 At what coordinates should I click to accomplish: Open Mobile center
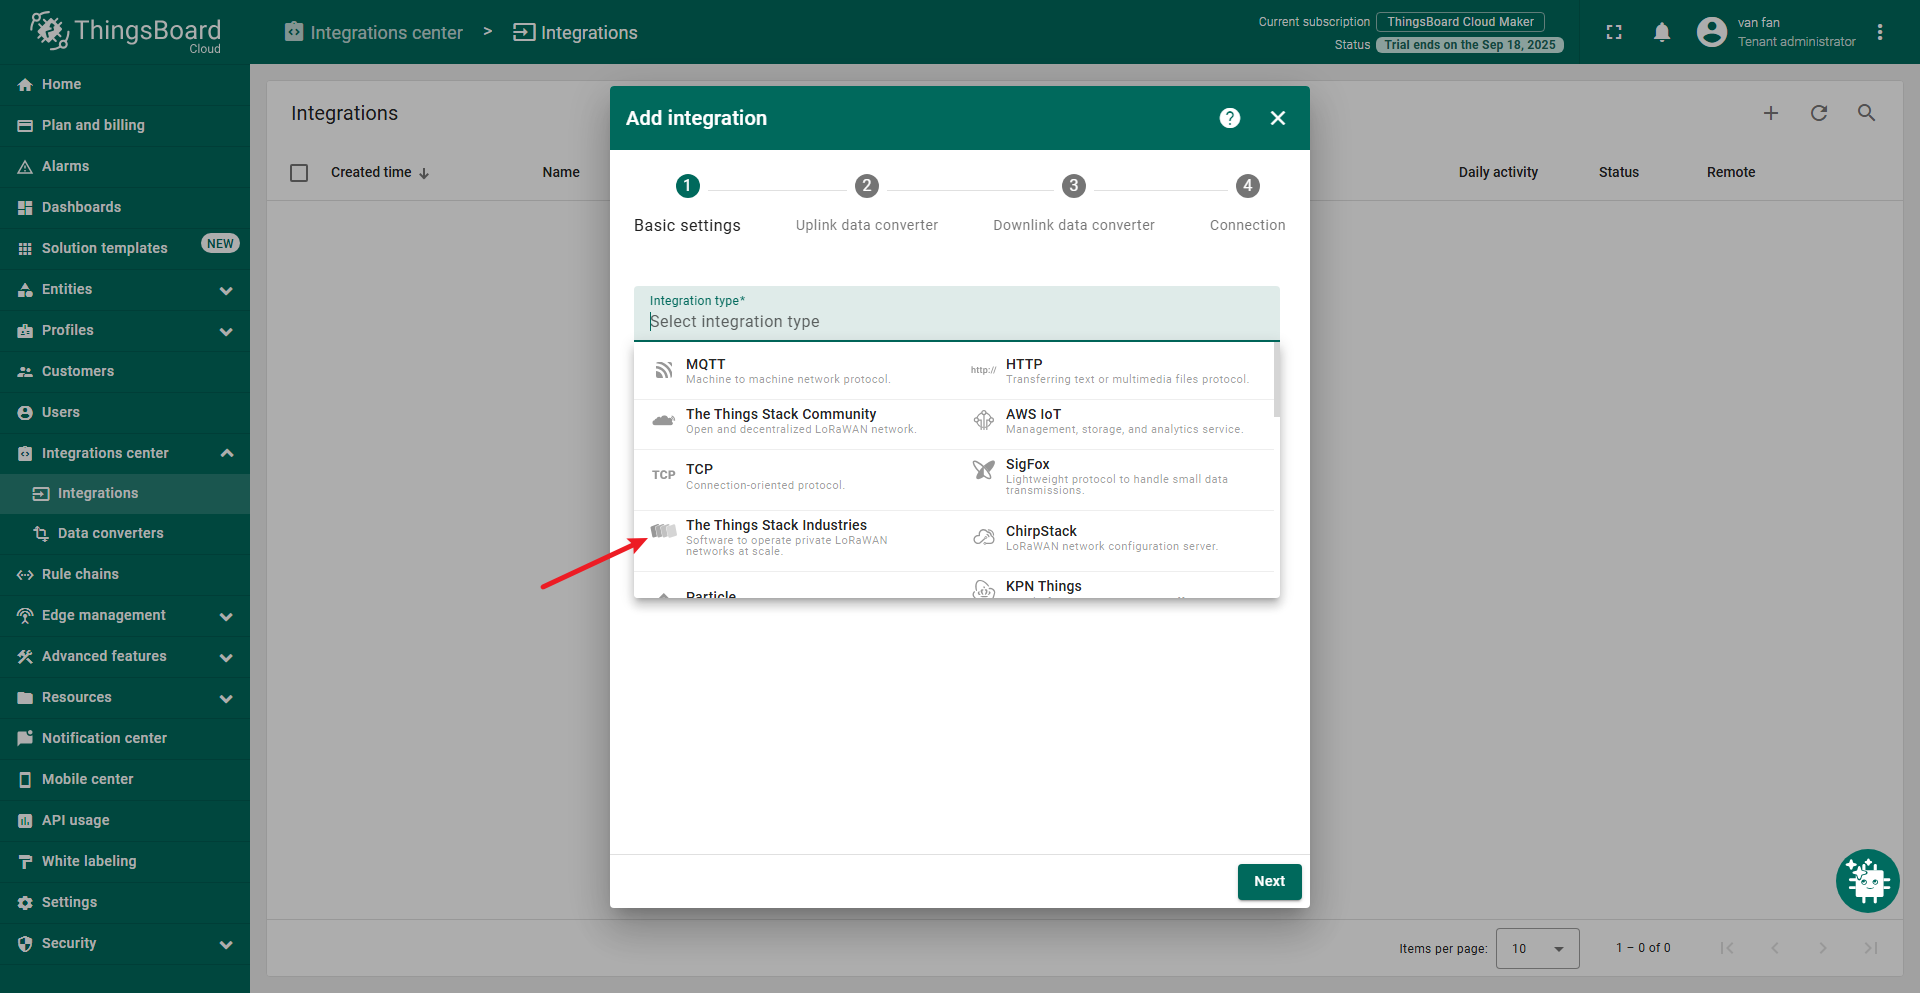point(124,779)
